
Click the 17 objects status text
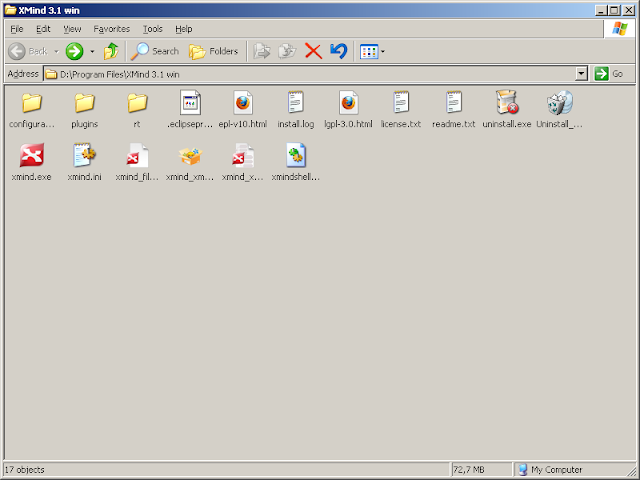tap(24, 470)
